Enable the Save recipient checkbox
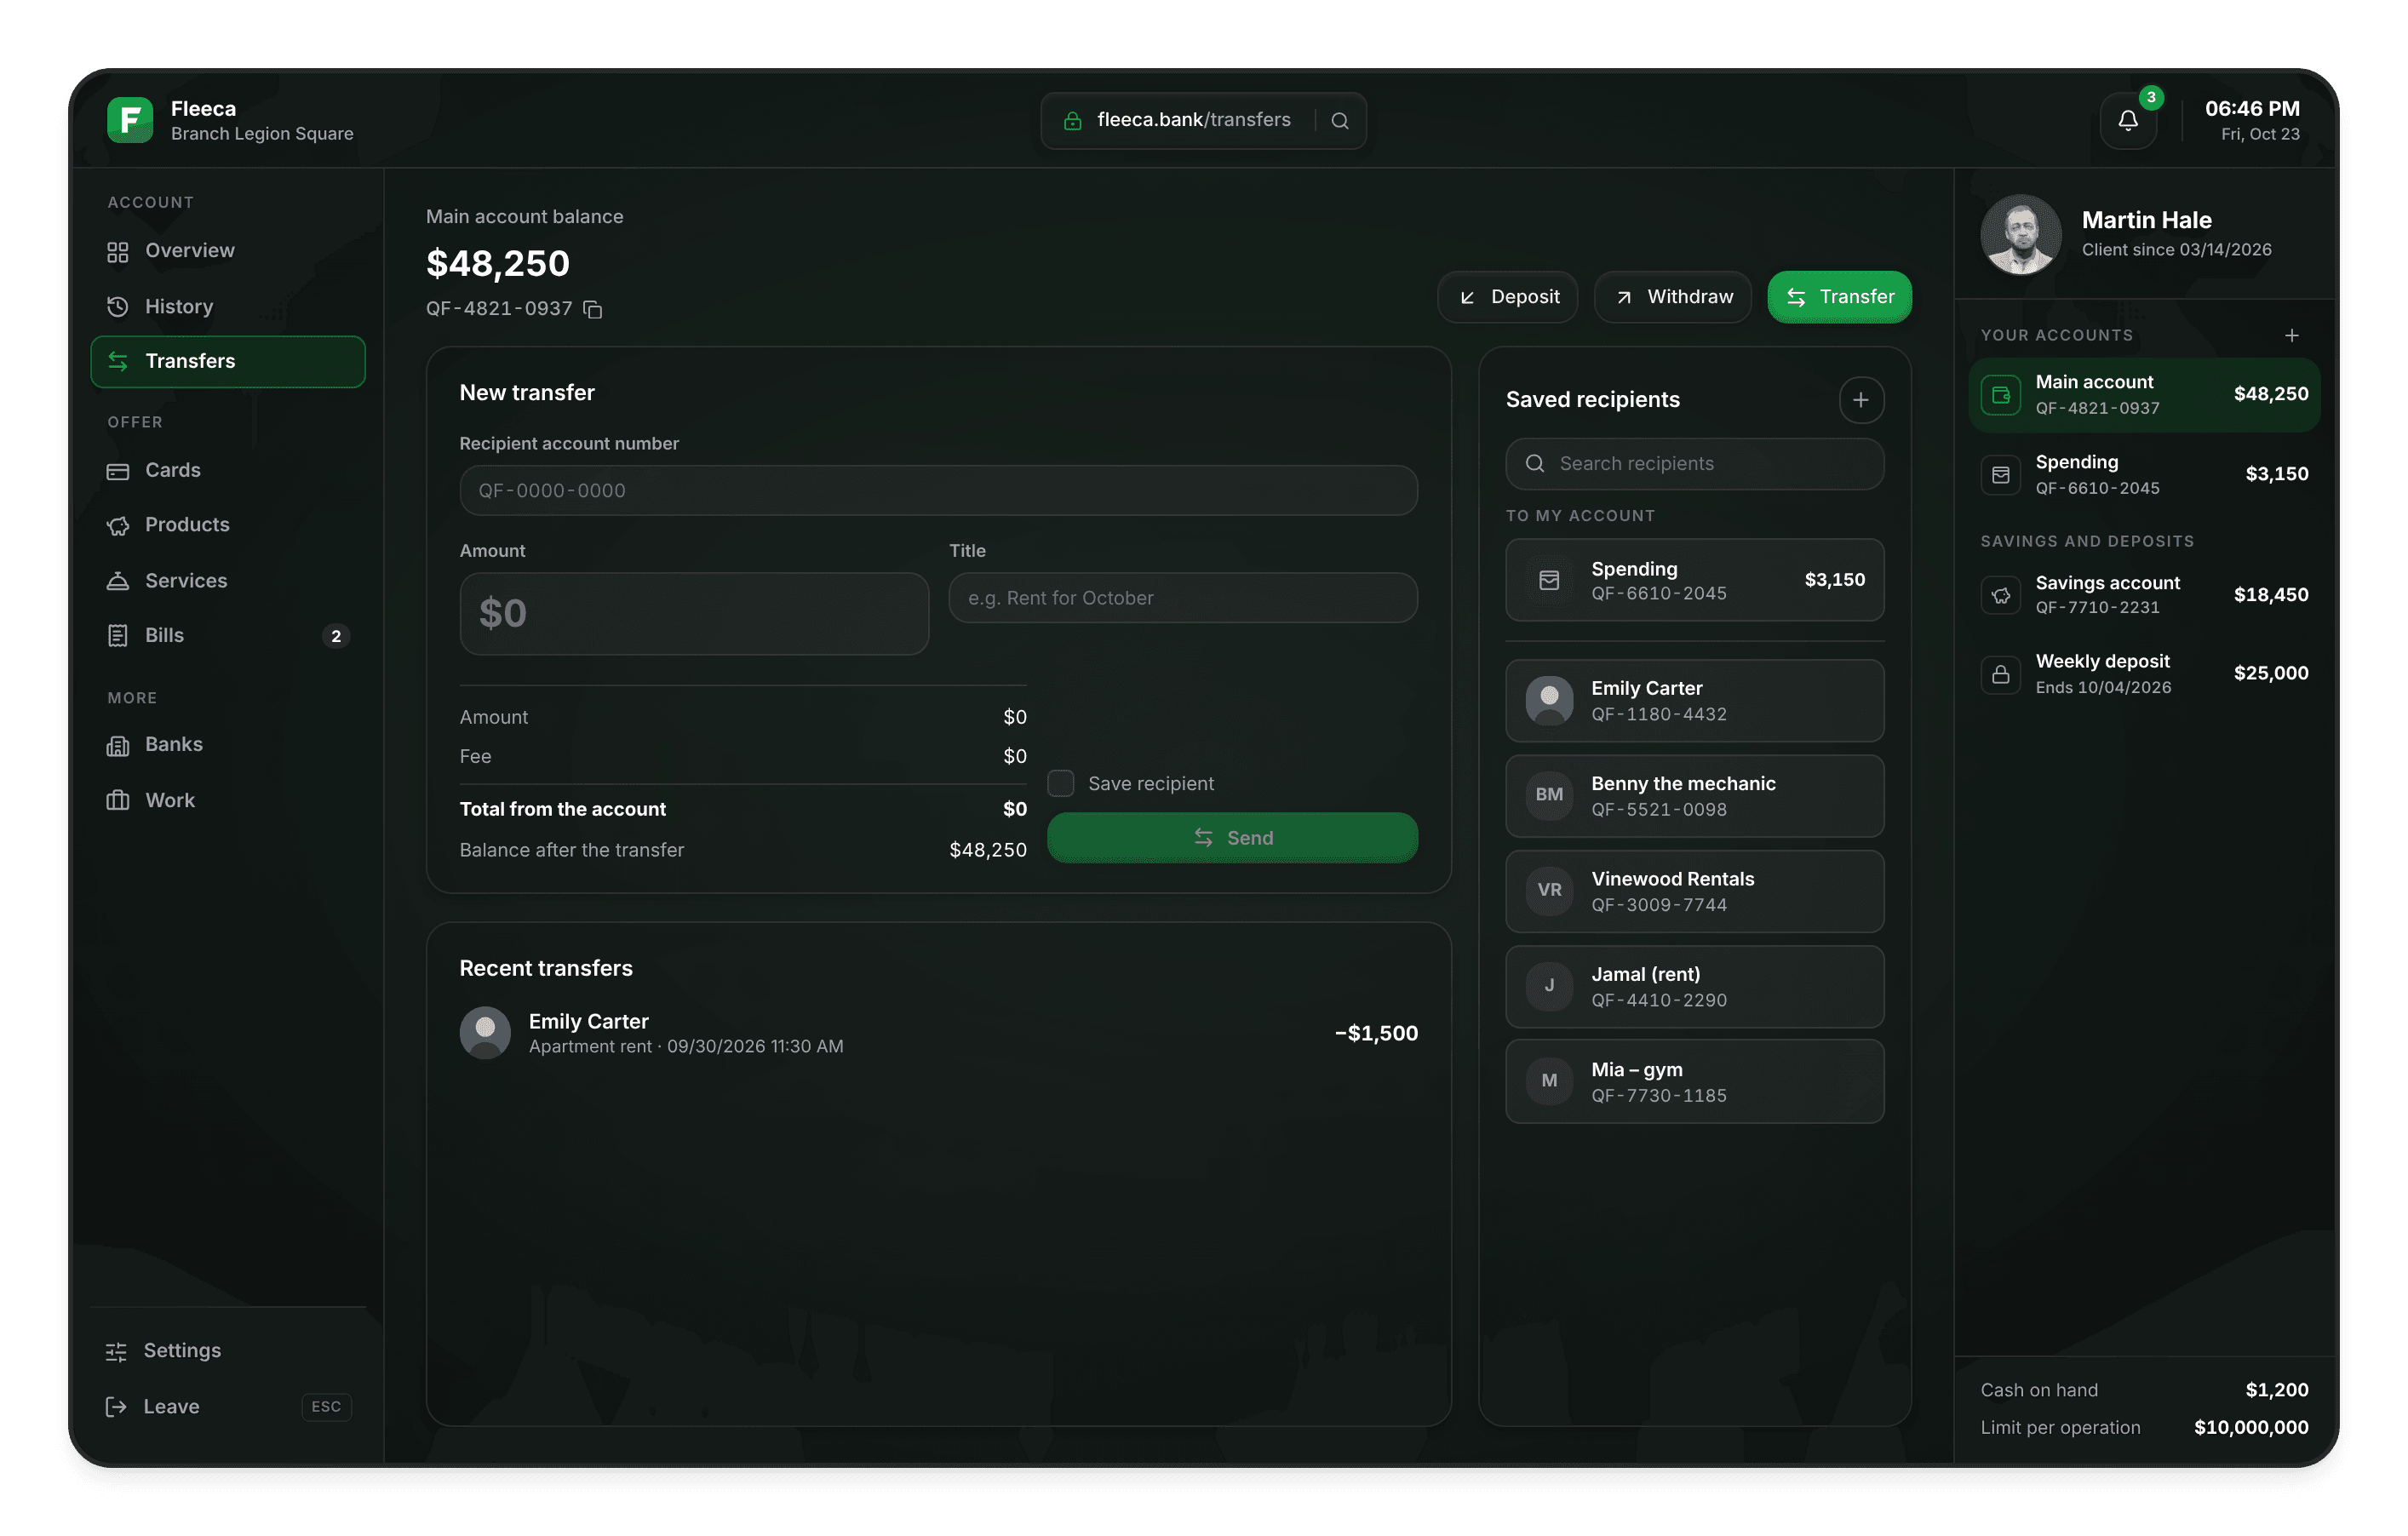Screen dimensions: 2408x1536 pos(1061,783)
